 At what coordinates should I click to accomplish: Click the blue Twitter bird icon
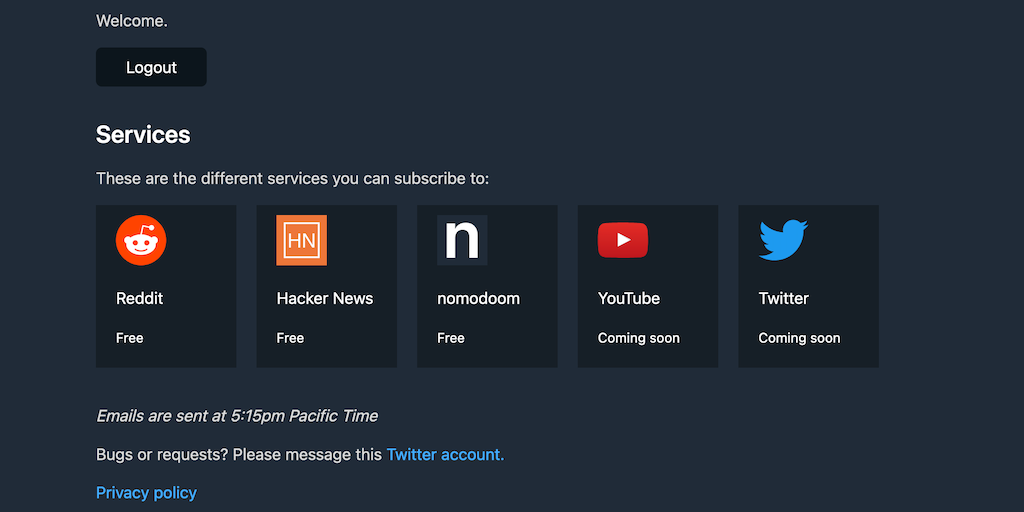783,240
